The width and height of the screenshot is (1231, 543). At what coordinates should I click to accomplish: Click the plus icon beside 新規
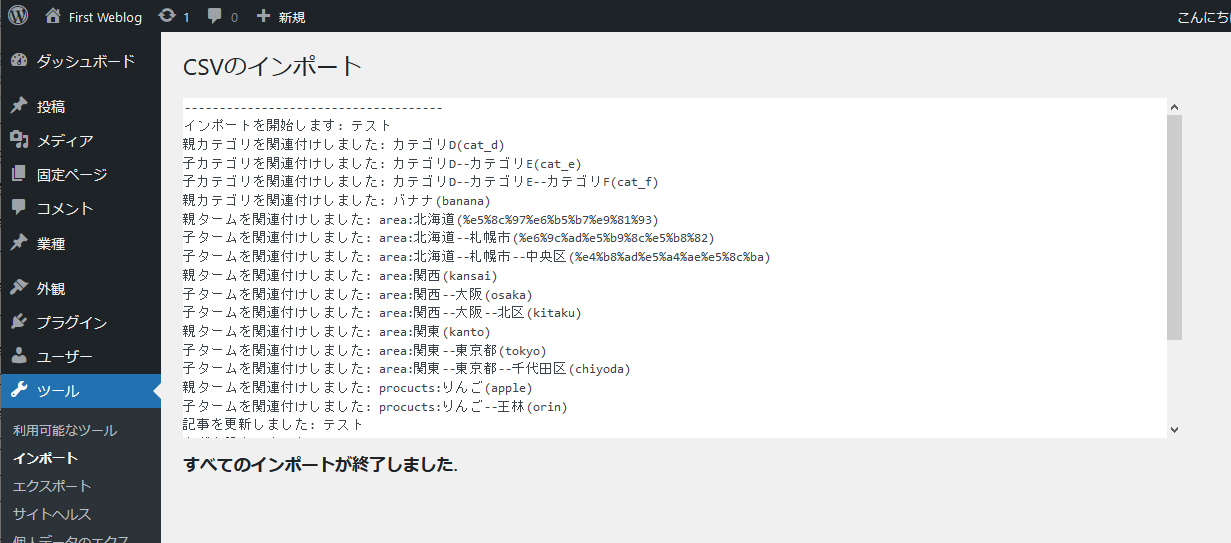[x=263, y=16]
